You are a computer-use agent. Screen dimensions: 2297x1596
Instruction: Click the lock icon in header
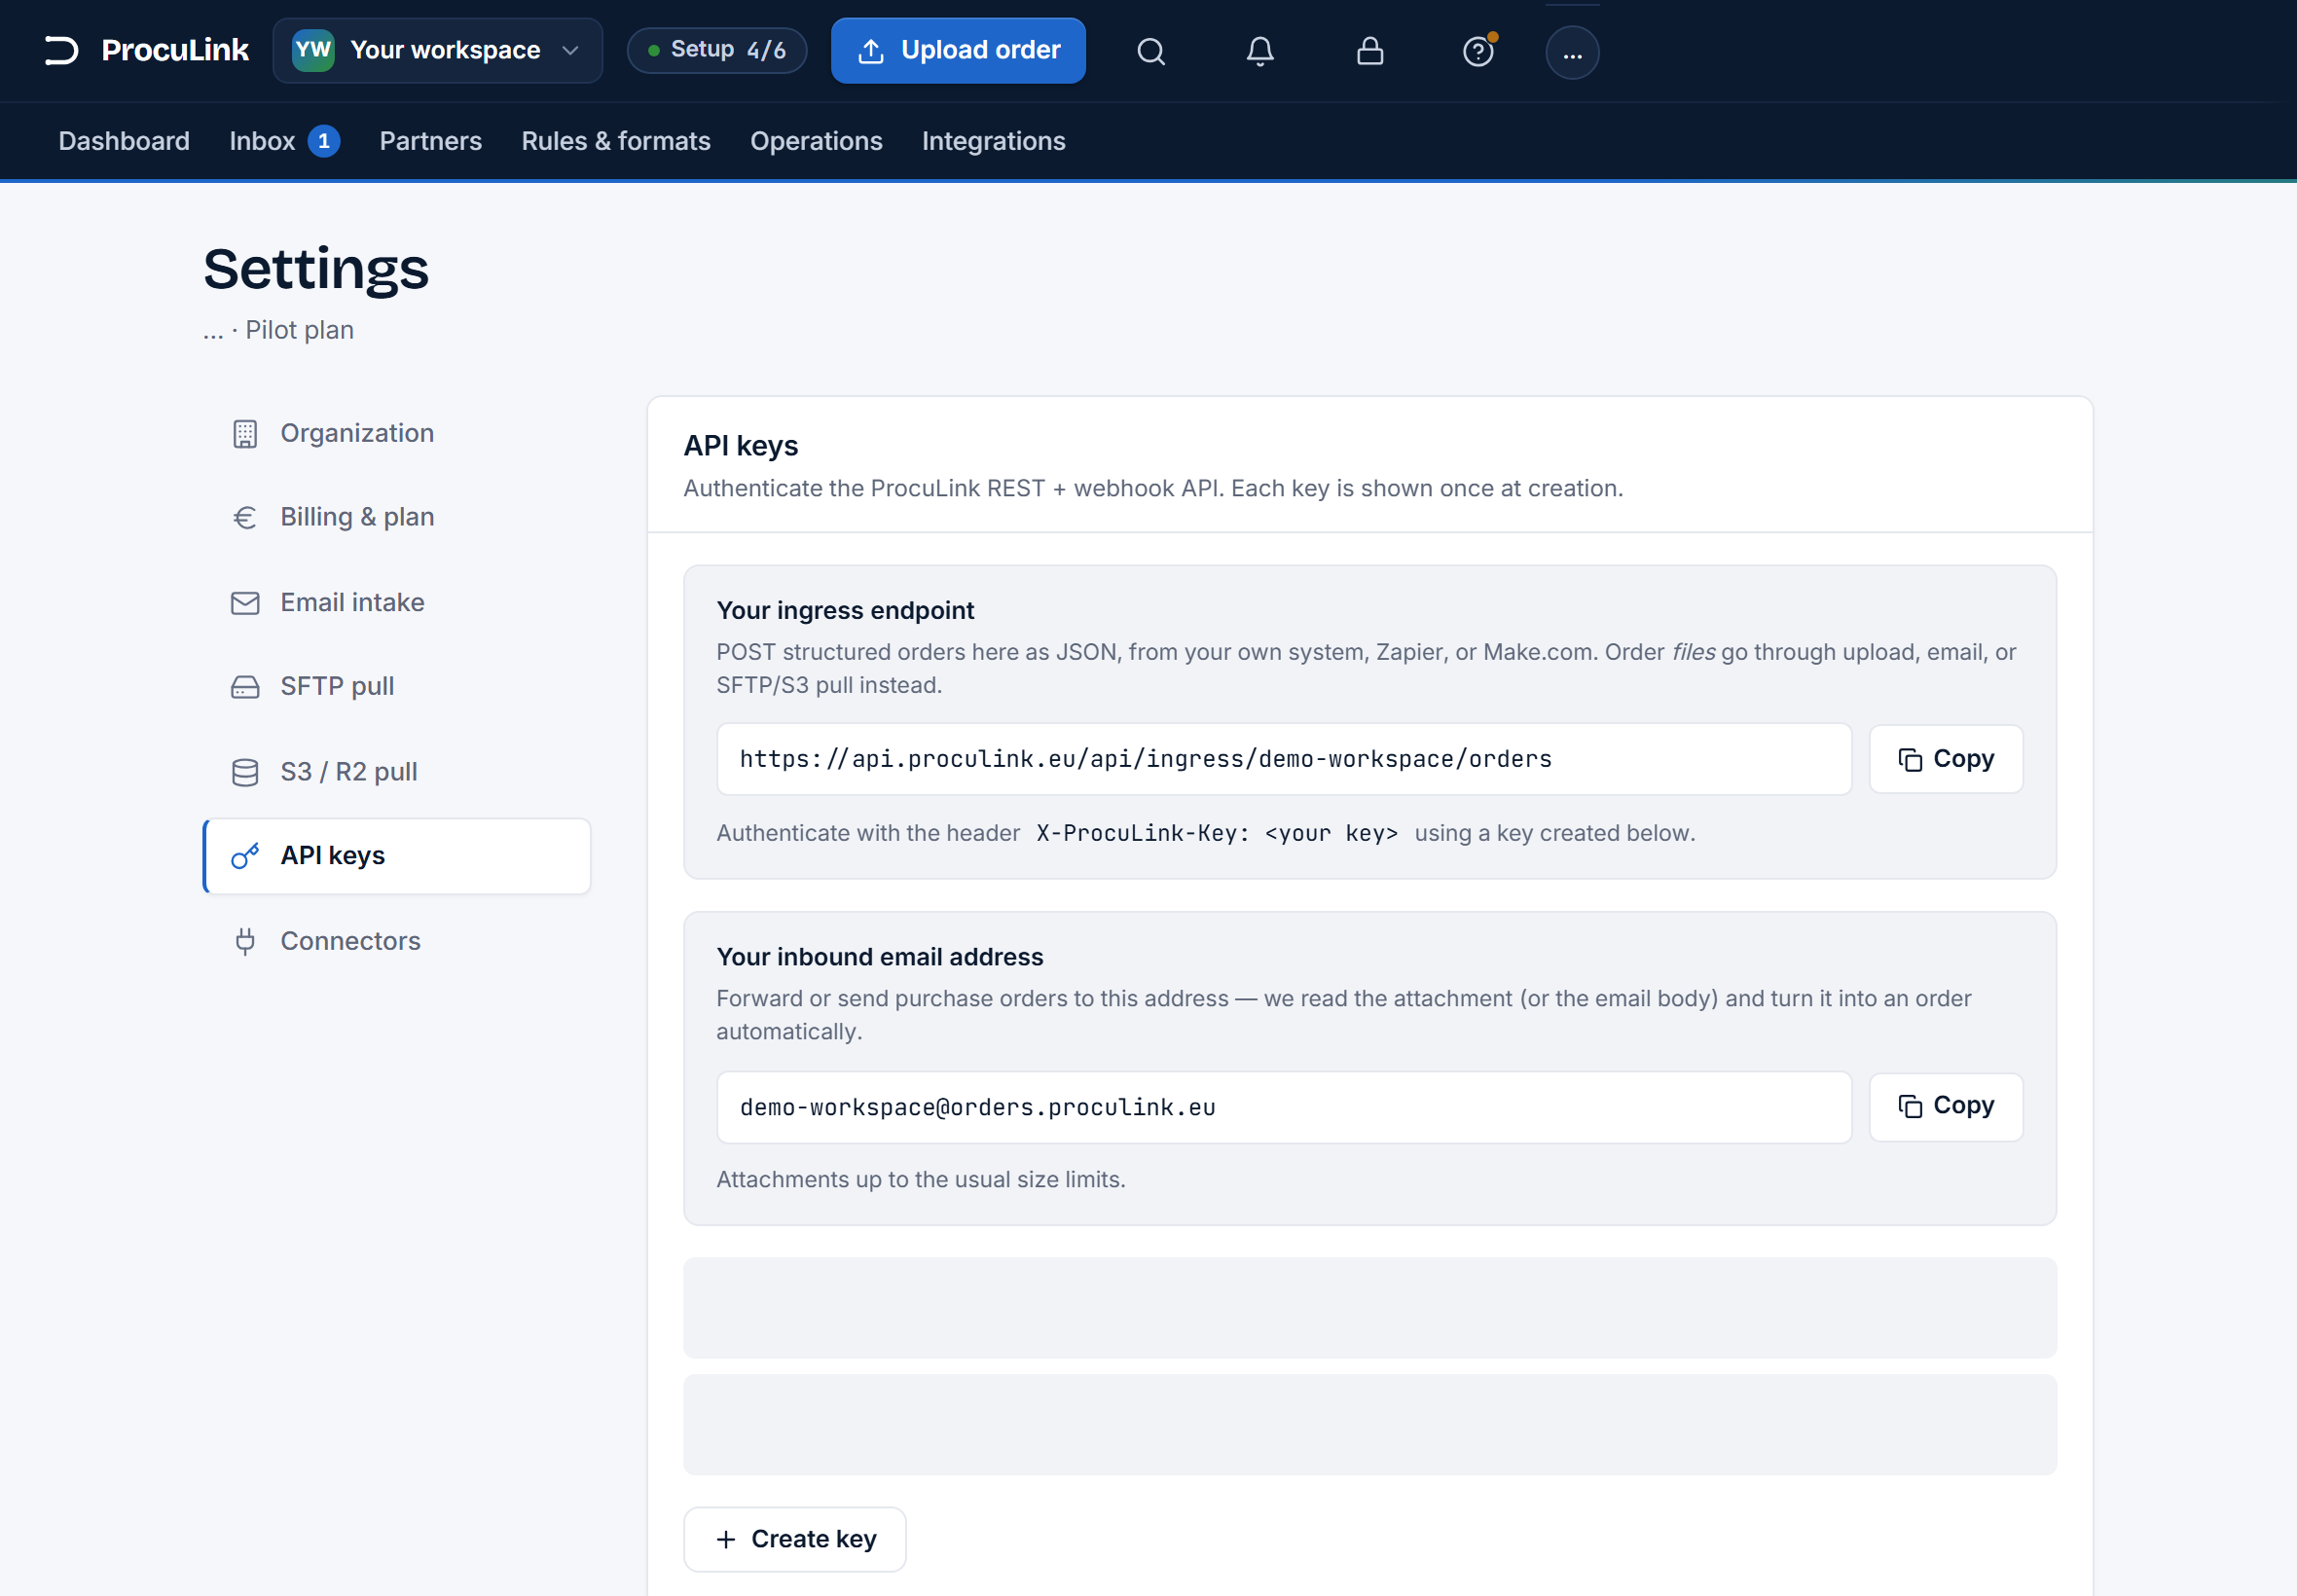[x=1370, y=51]
